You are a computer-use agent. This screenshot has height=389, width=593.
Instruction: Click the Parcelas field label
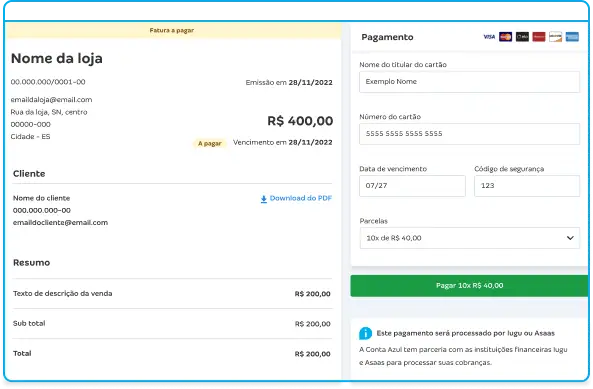pos(374,221)
